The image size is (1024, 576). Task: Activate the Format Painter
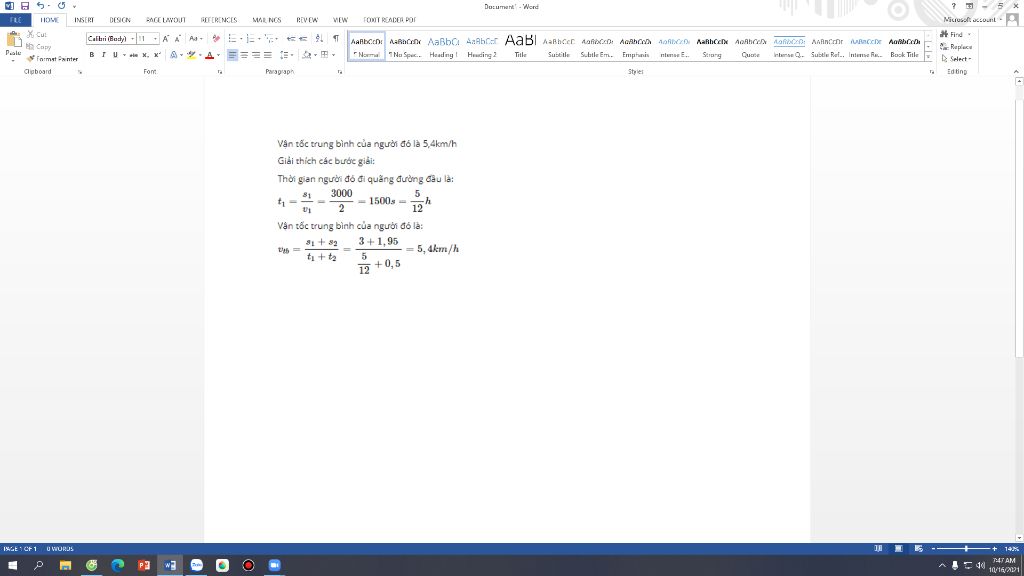52,59
